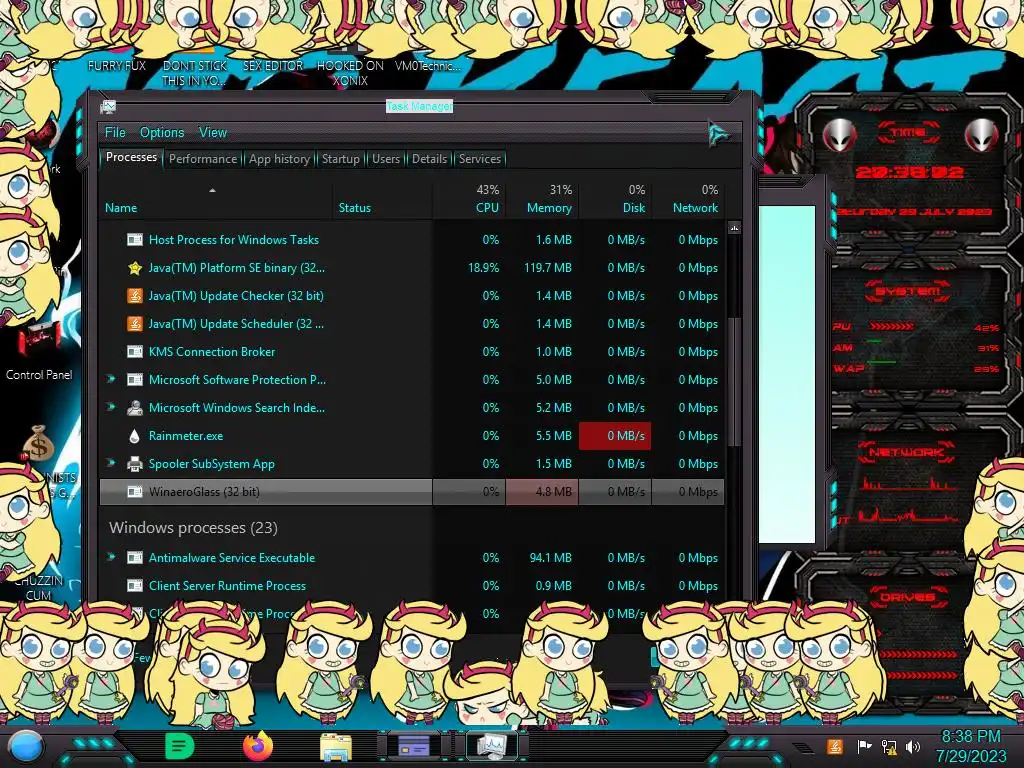Click the Task Manager title bar icon
Viewport: 1024px width, 768px height.
108,106
